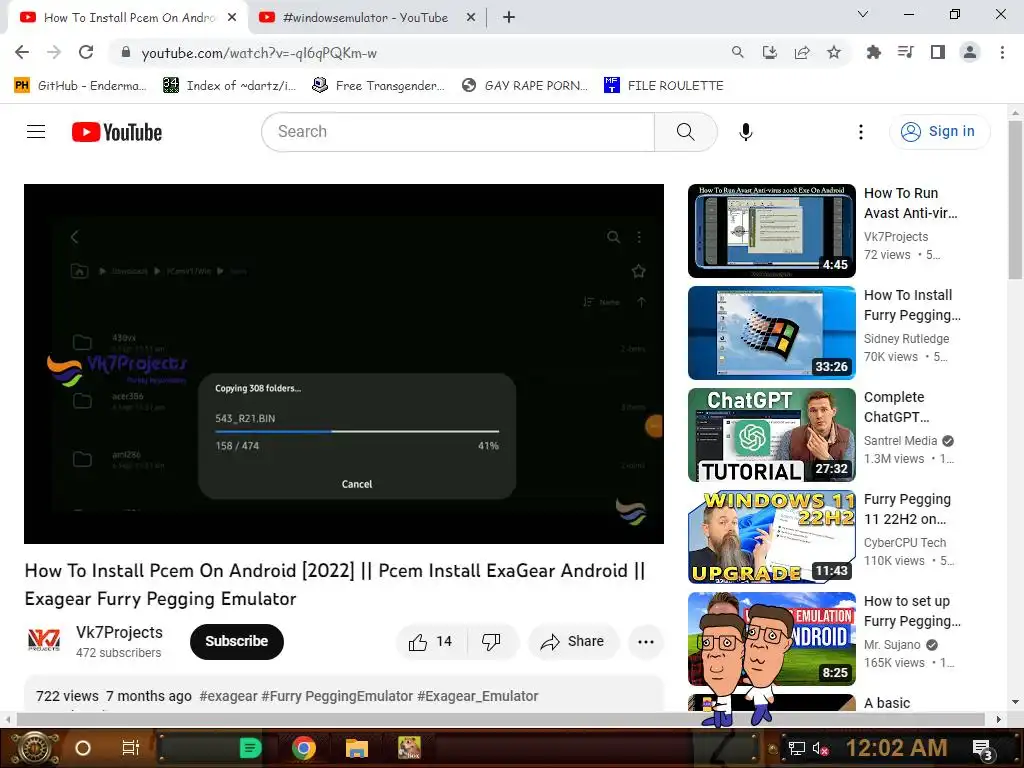Click the #exagear hashtag
1024x768 pixels.
pyautogui.click(x=229, y=697)
